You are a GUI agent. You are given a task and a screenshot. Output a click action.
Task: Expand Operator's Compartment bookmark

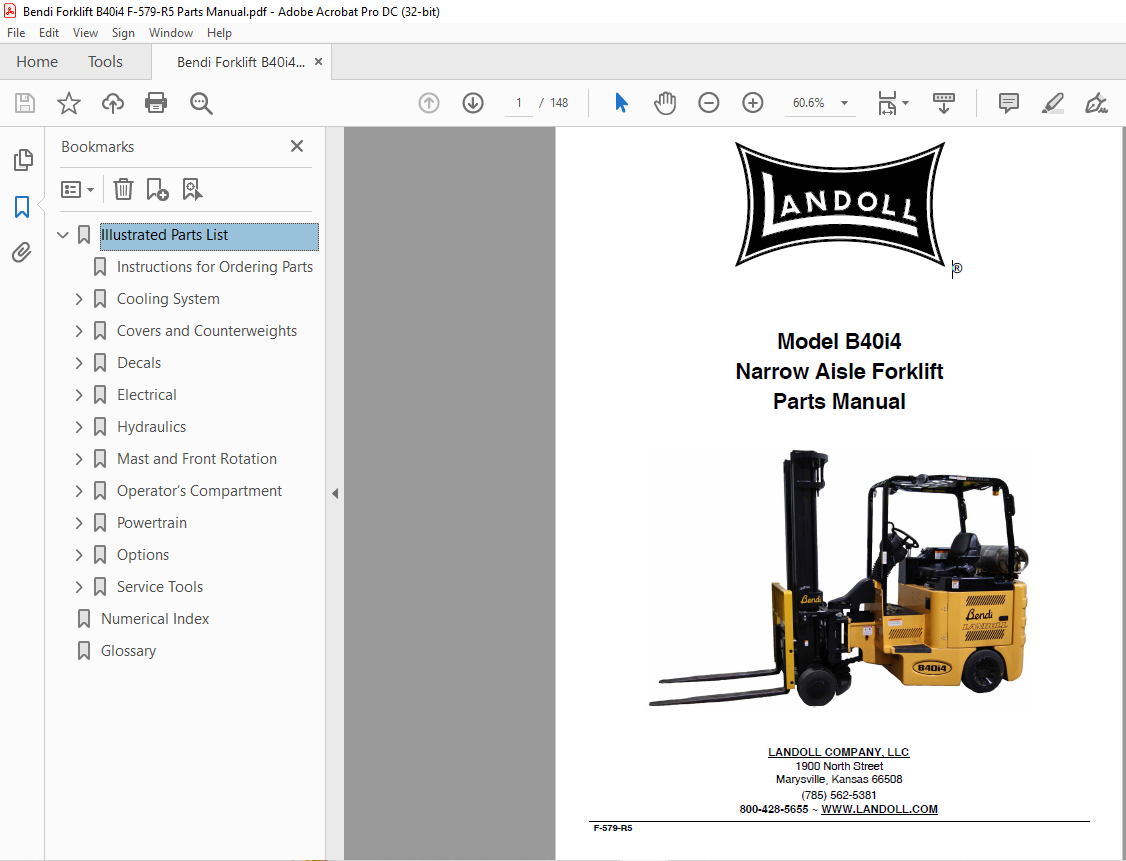tap(78, 491)
